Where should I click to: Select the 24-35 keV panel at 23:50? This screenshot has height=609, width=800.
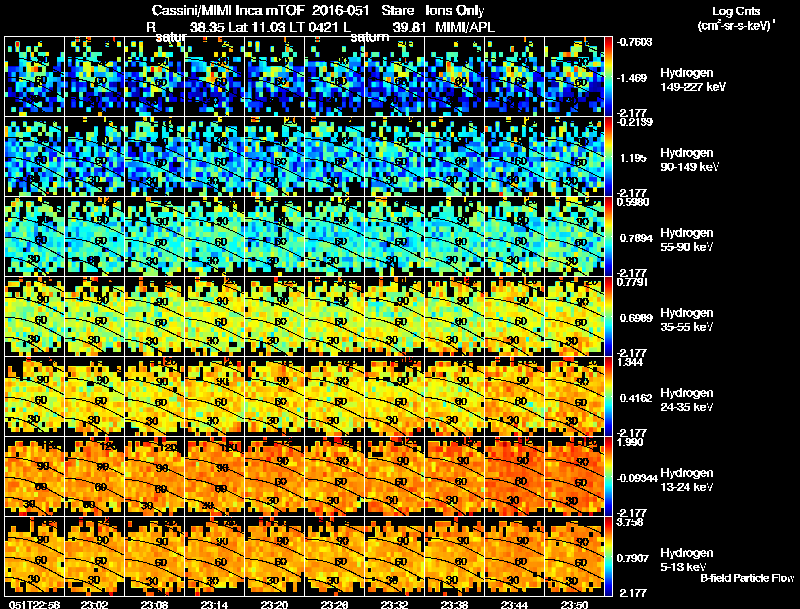[x=574, y=397]
